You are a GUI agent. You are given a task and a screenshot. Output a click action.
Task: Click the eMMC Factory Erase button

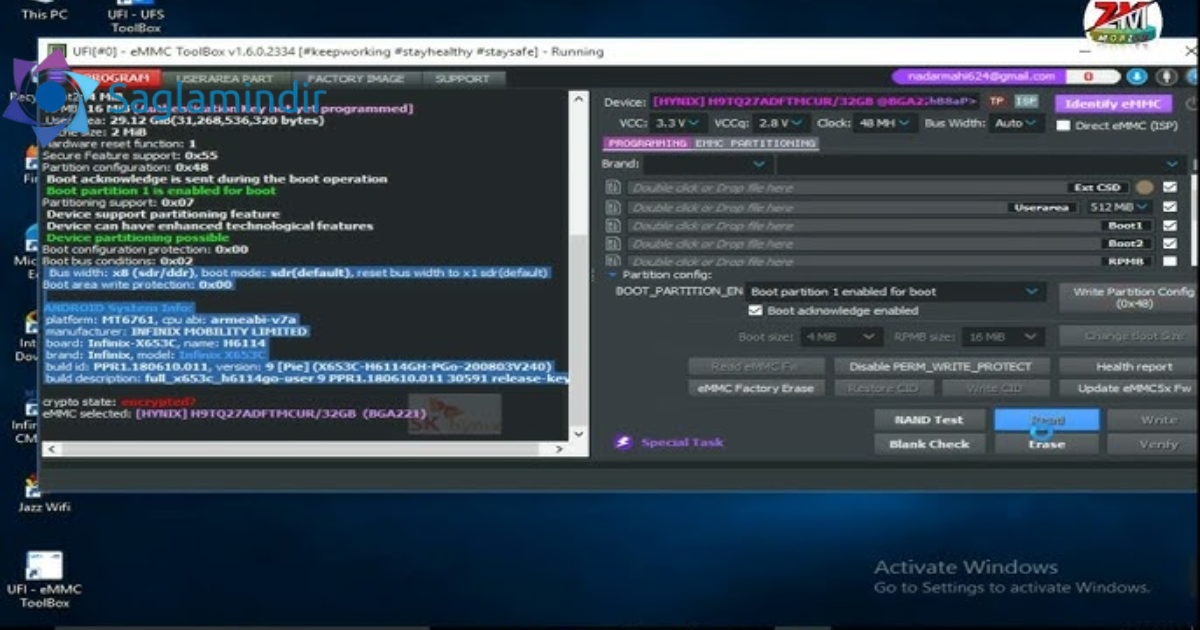[757, 388]
